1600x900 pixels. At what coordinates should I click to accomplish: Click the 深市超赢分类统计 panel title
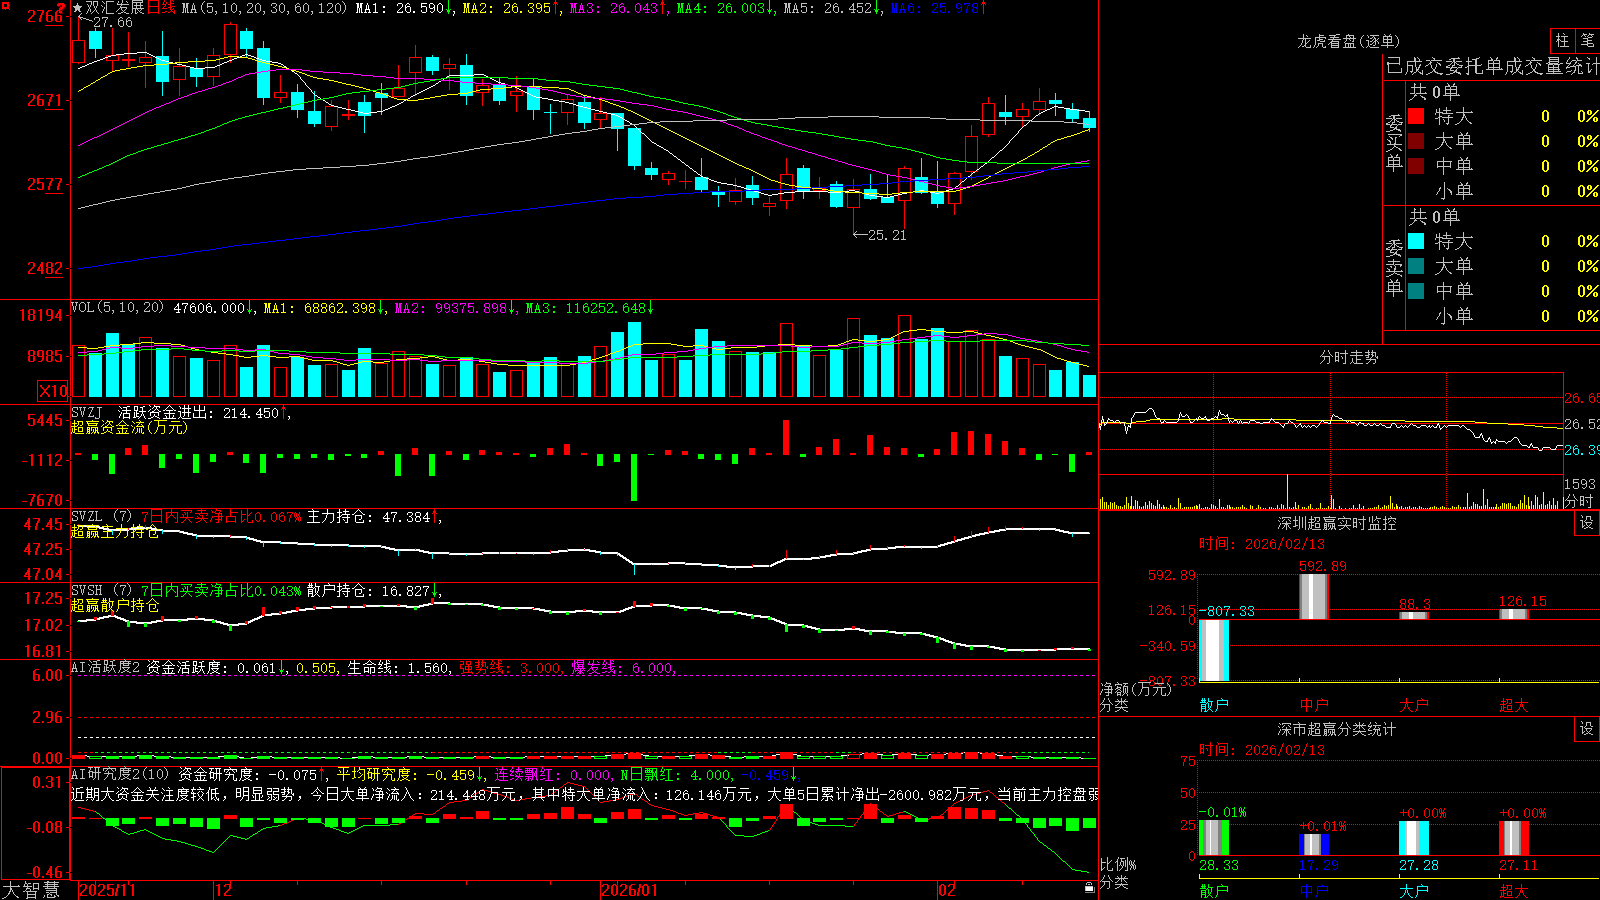click(1337, 729)
